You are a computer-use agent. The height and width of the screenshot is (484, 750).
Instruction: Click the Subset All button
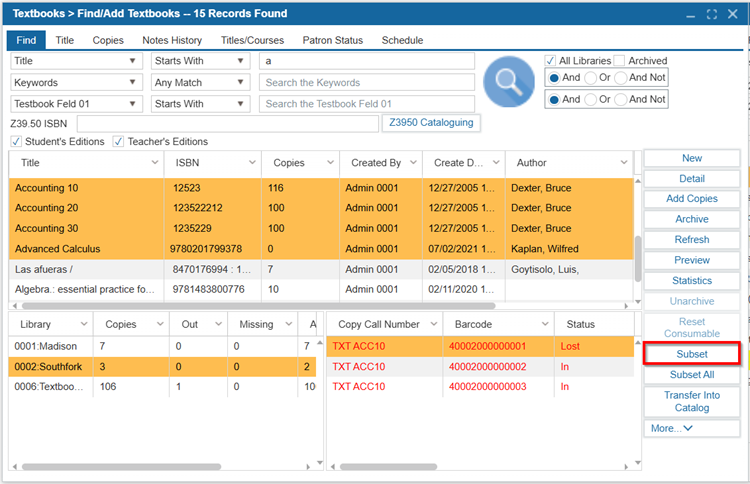692,375
